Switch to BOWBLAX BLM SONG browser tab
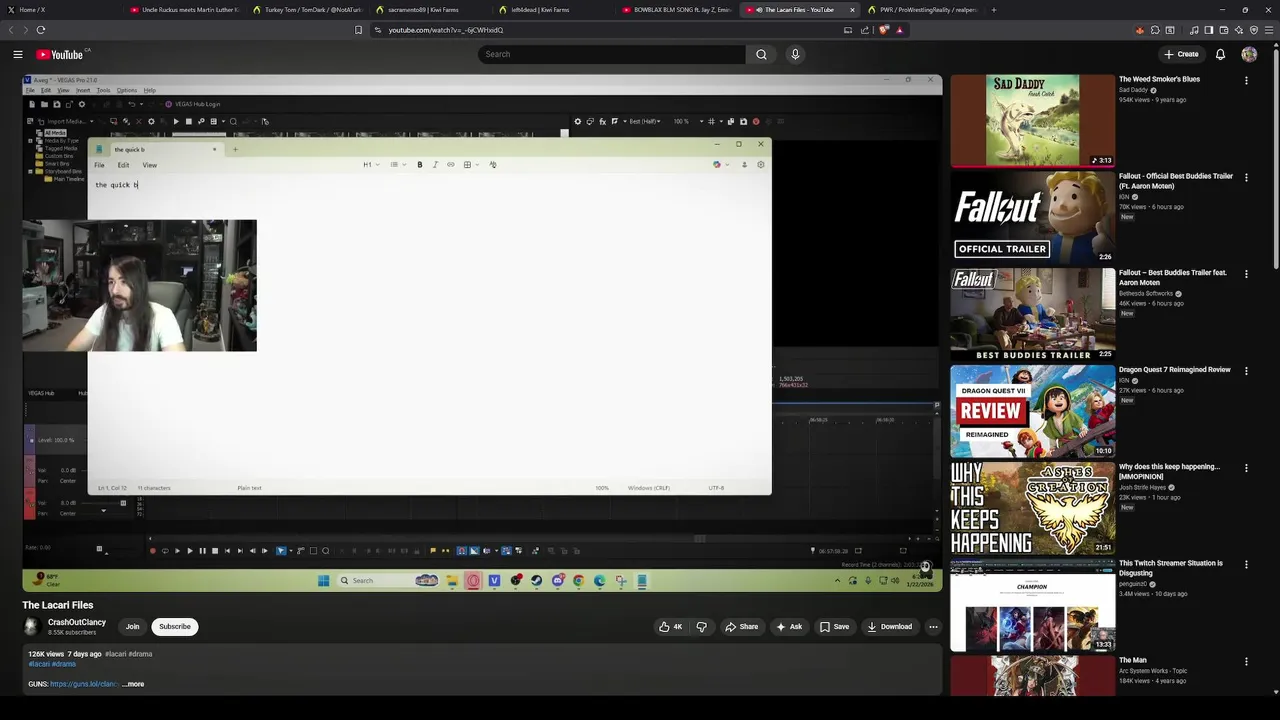The image size is (1280, 720). [x=676, y=10]
